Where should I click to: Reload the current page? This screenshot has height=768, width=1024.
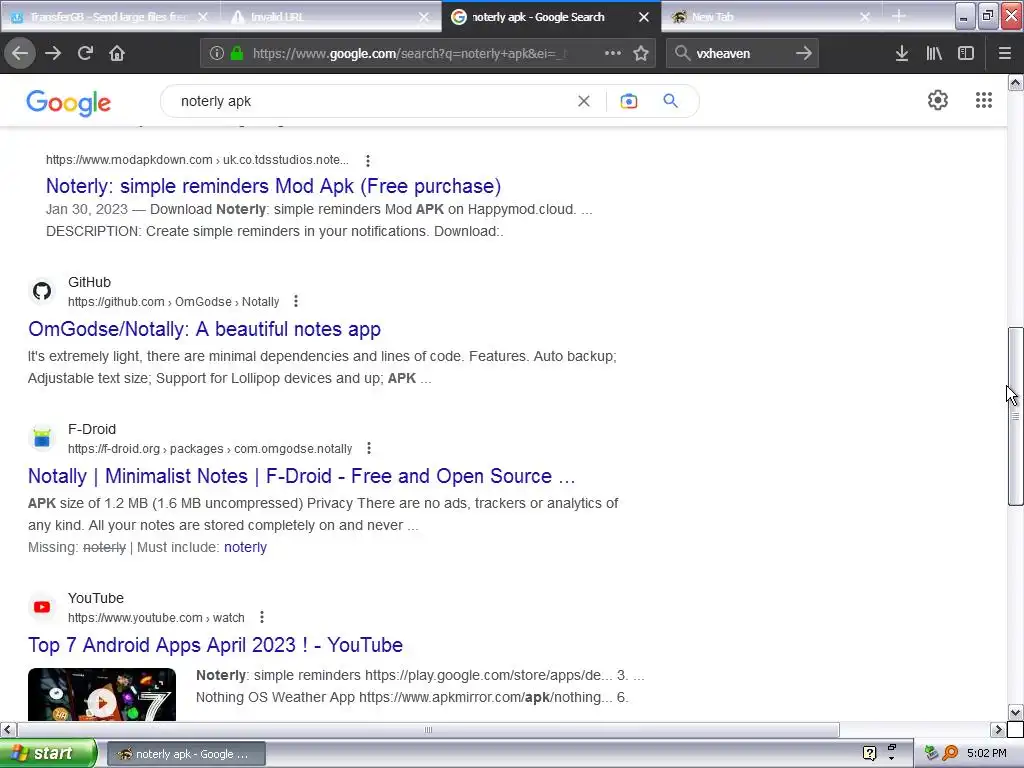[x=85, y=53]
